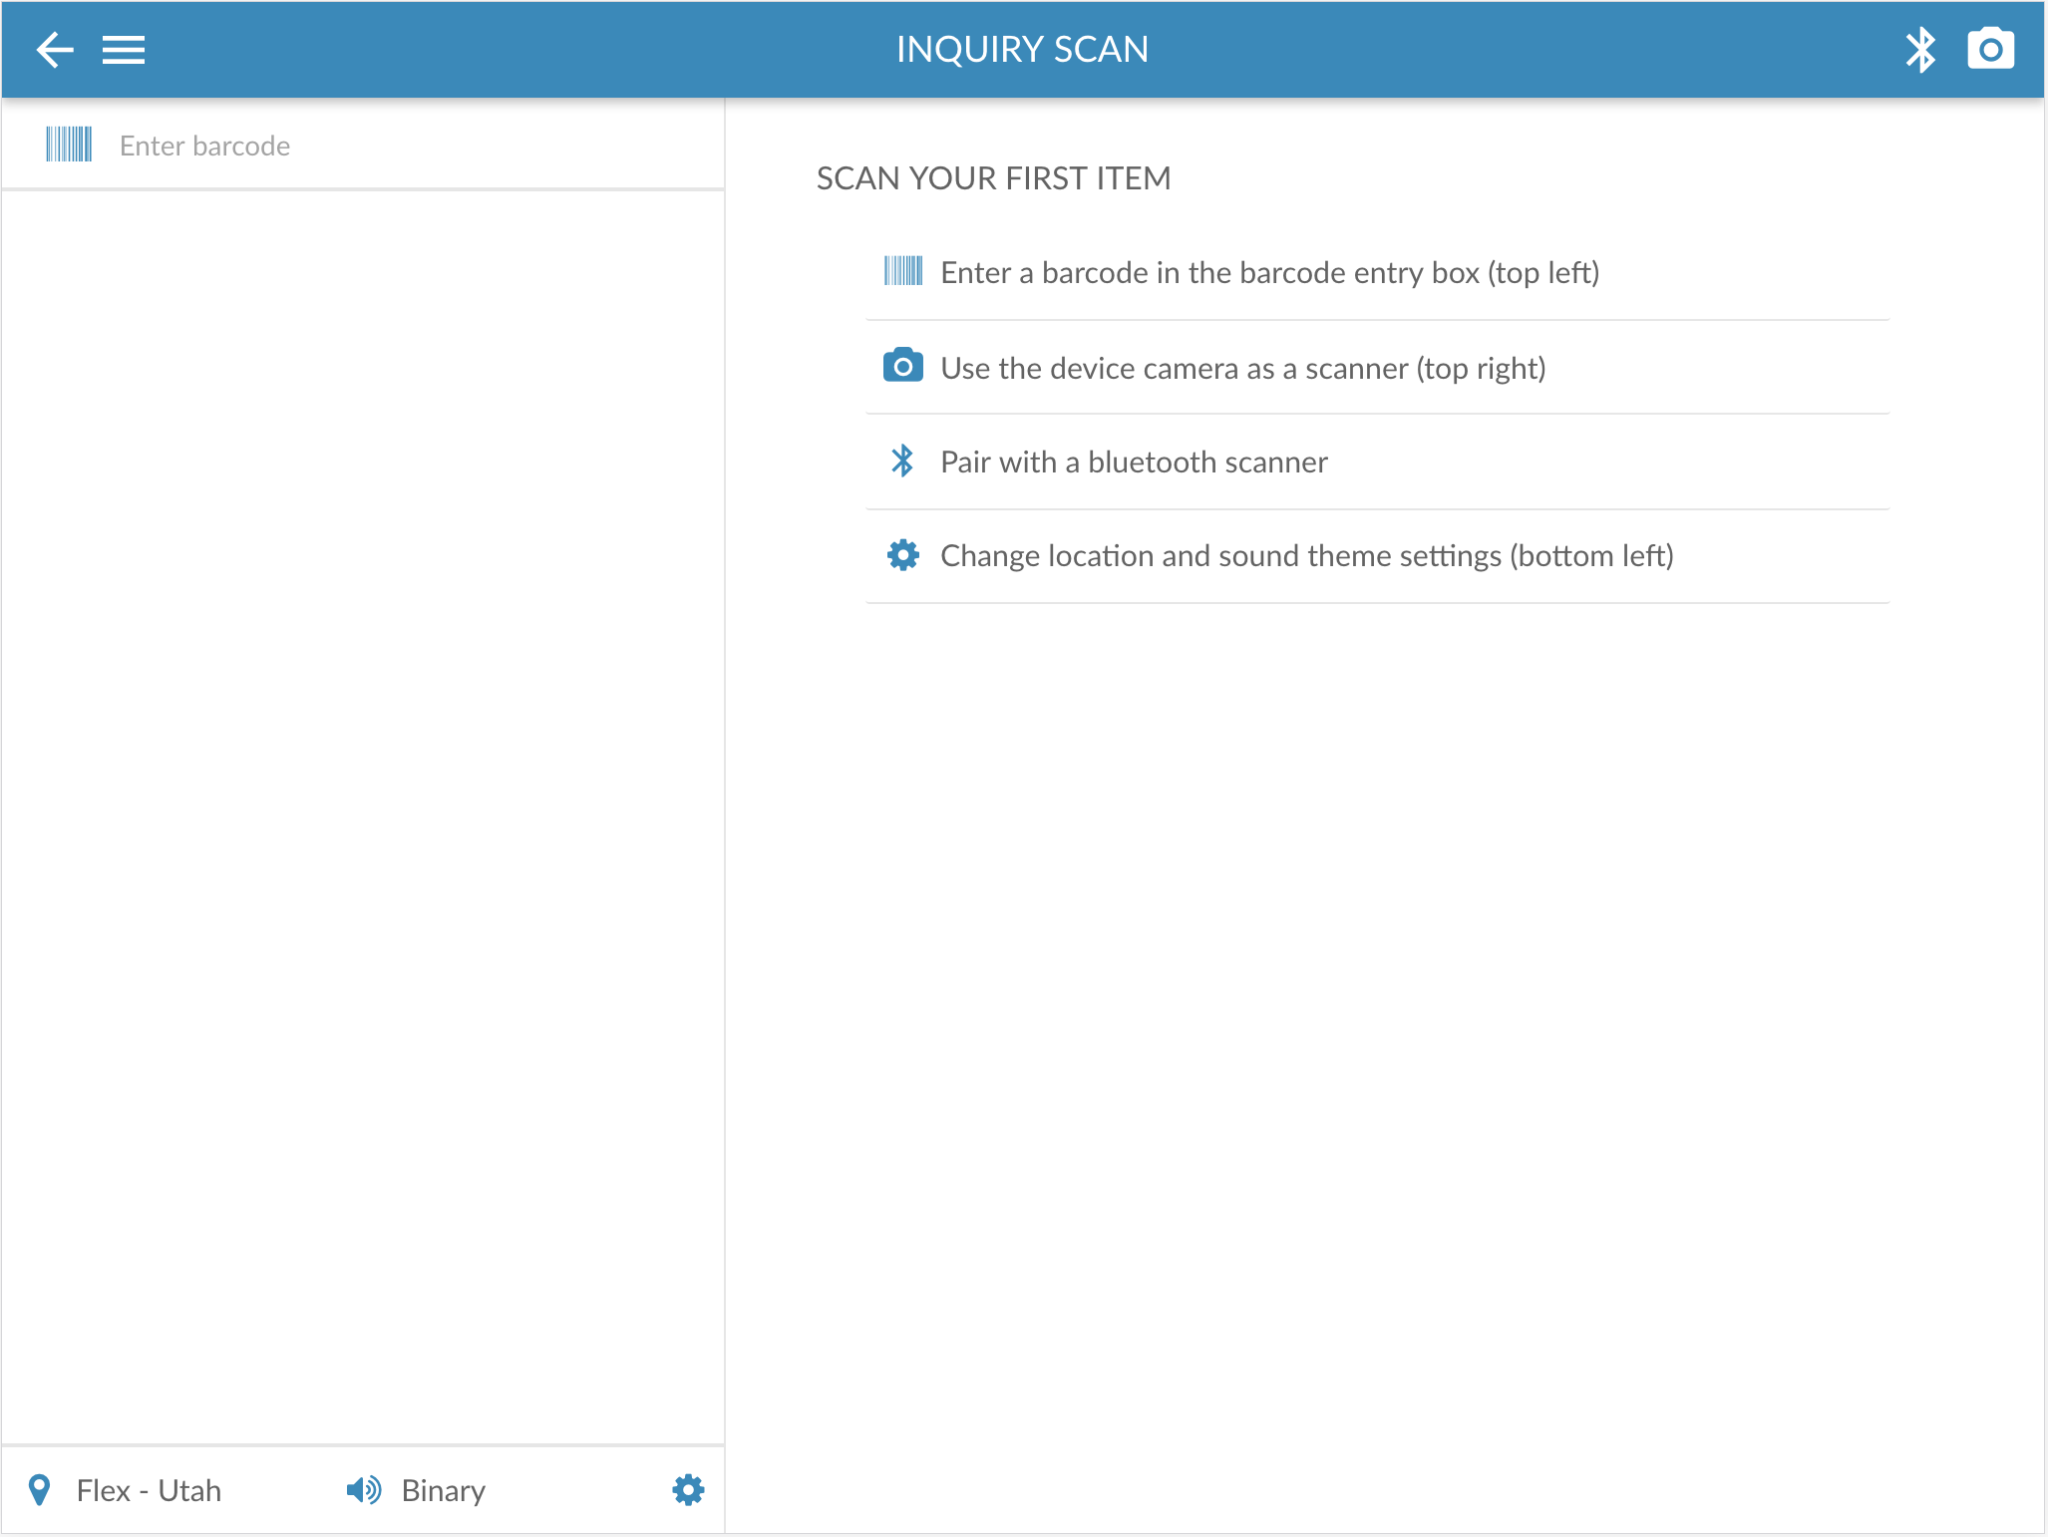Screen dimensions: 2048x1537
Task: Click the barcode icon beside entry box
Action: coord(68,145)
